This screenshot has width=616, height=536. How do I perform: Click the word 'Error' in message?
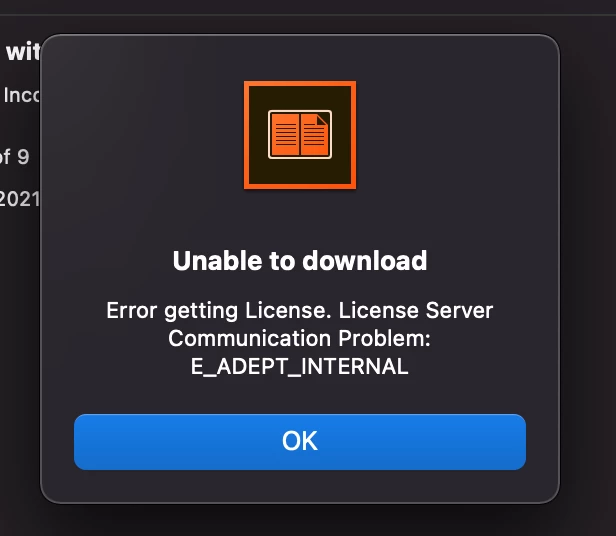pyautogui.click(x=132, y=310)
